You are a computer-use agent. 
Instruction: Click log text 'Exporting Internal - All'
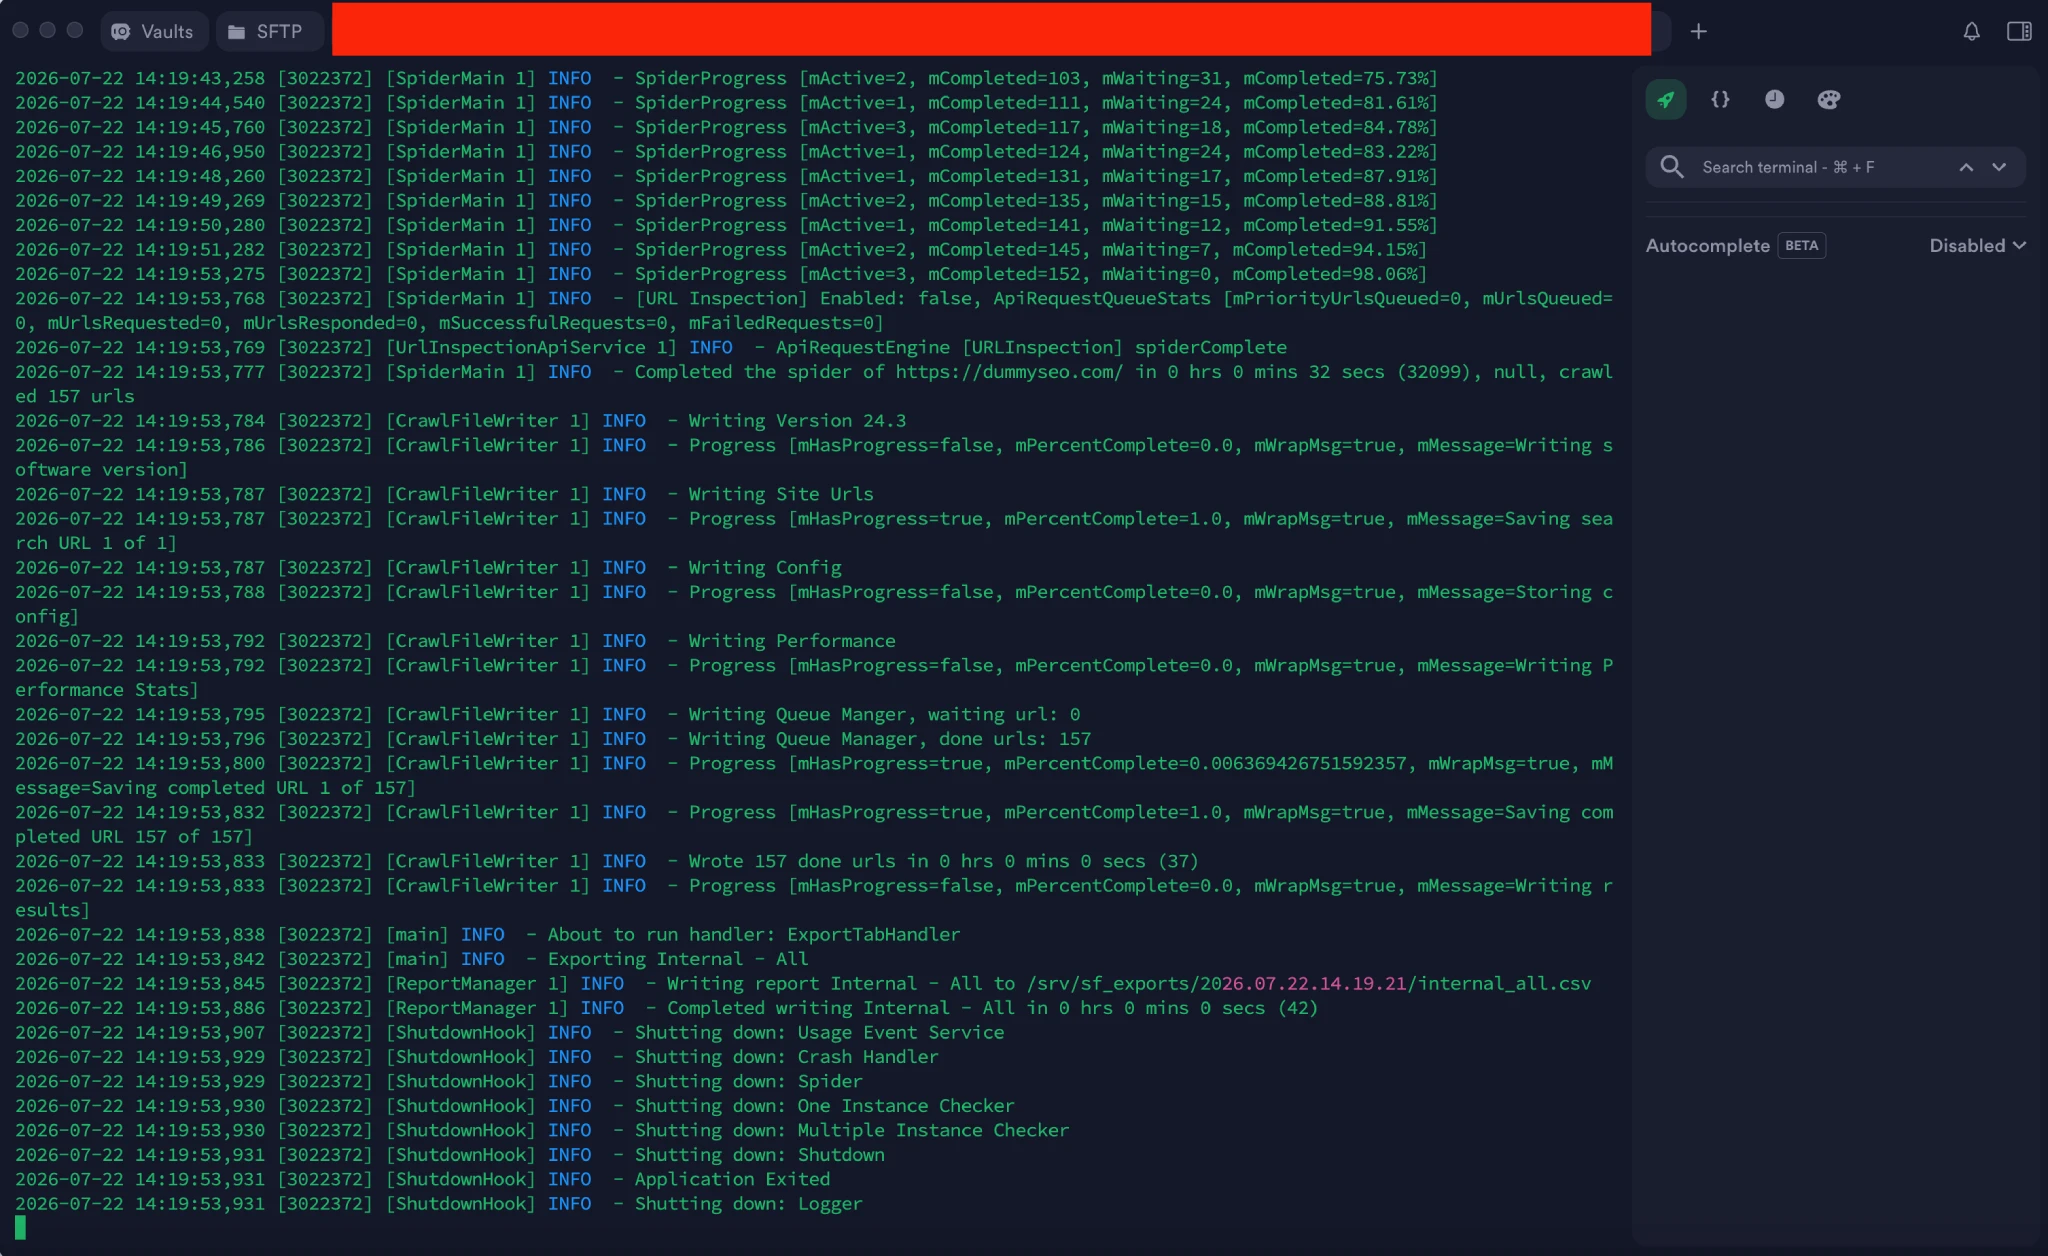coord(677,959)
